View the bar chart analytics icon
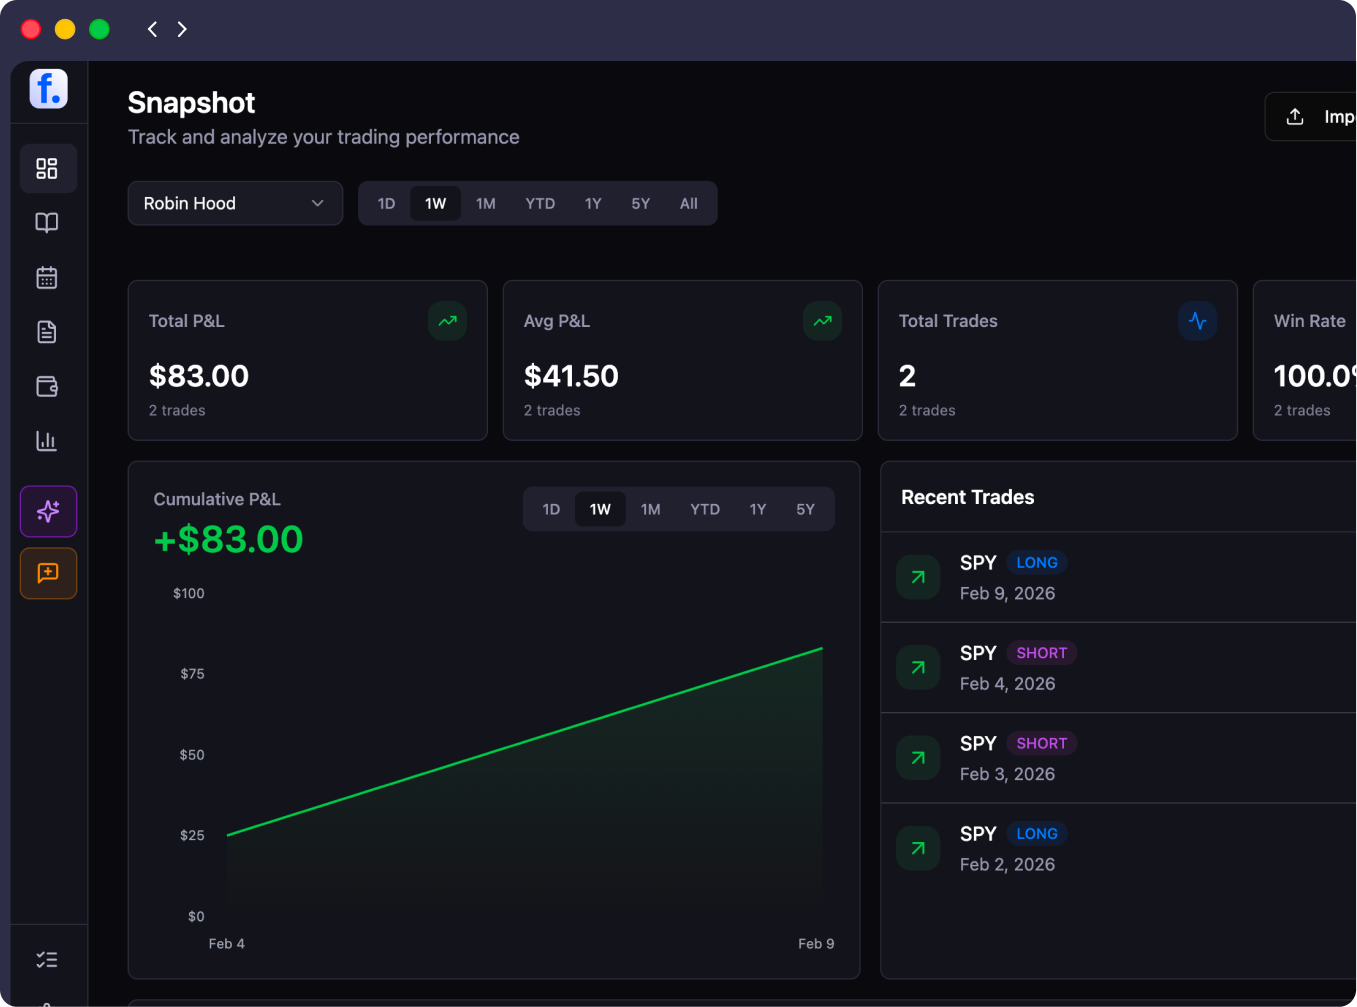The height and width of the screenshot is (1007, 1357). (x=47, y=440)
